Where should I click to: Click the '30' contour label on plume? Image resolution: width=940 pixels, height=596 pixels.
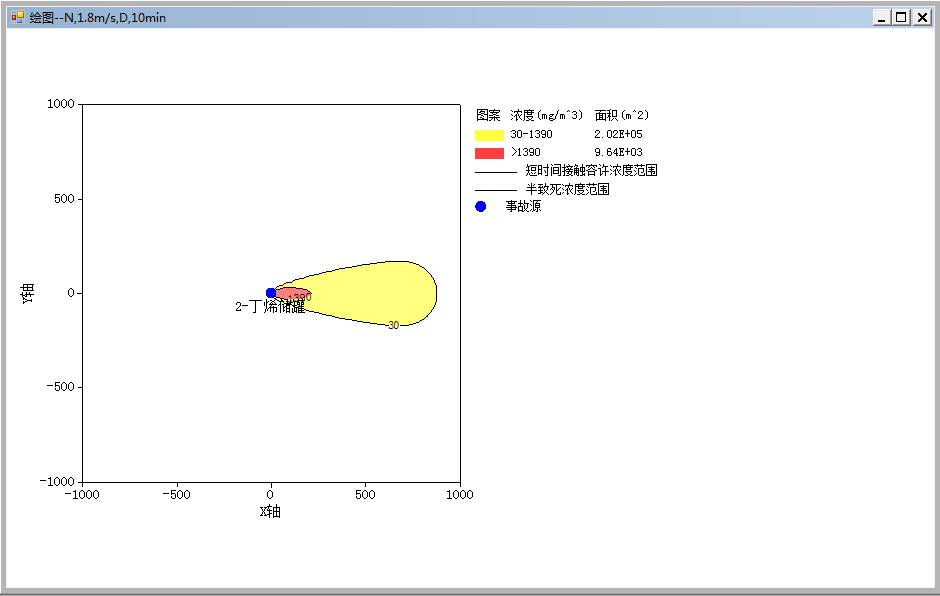coord(393,325)
